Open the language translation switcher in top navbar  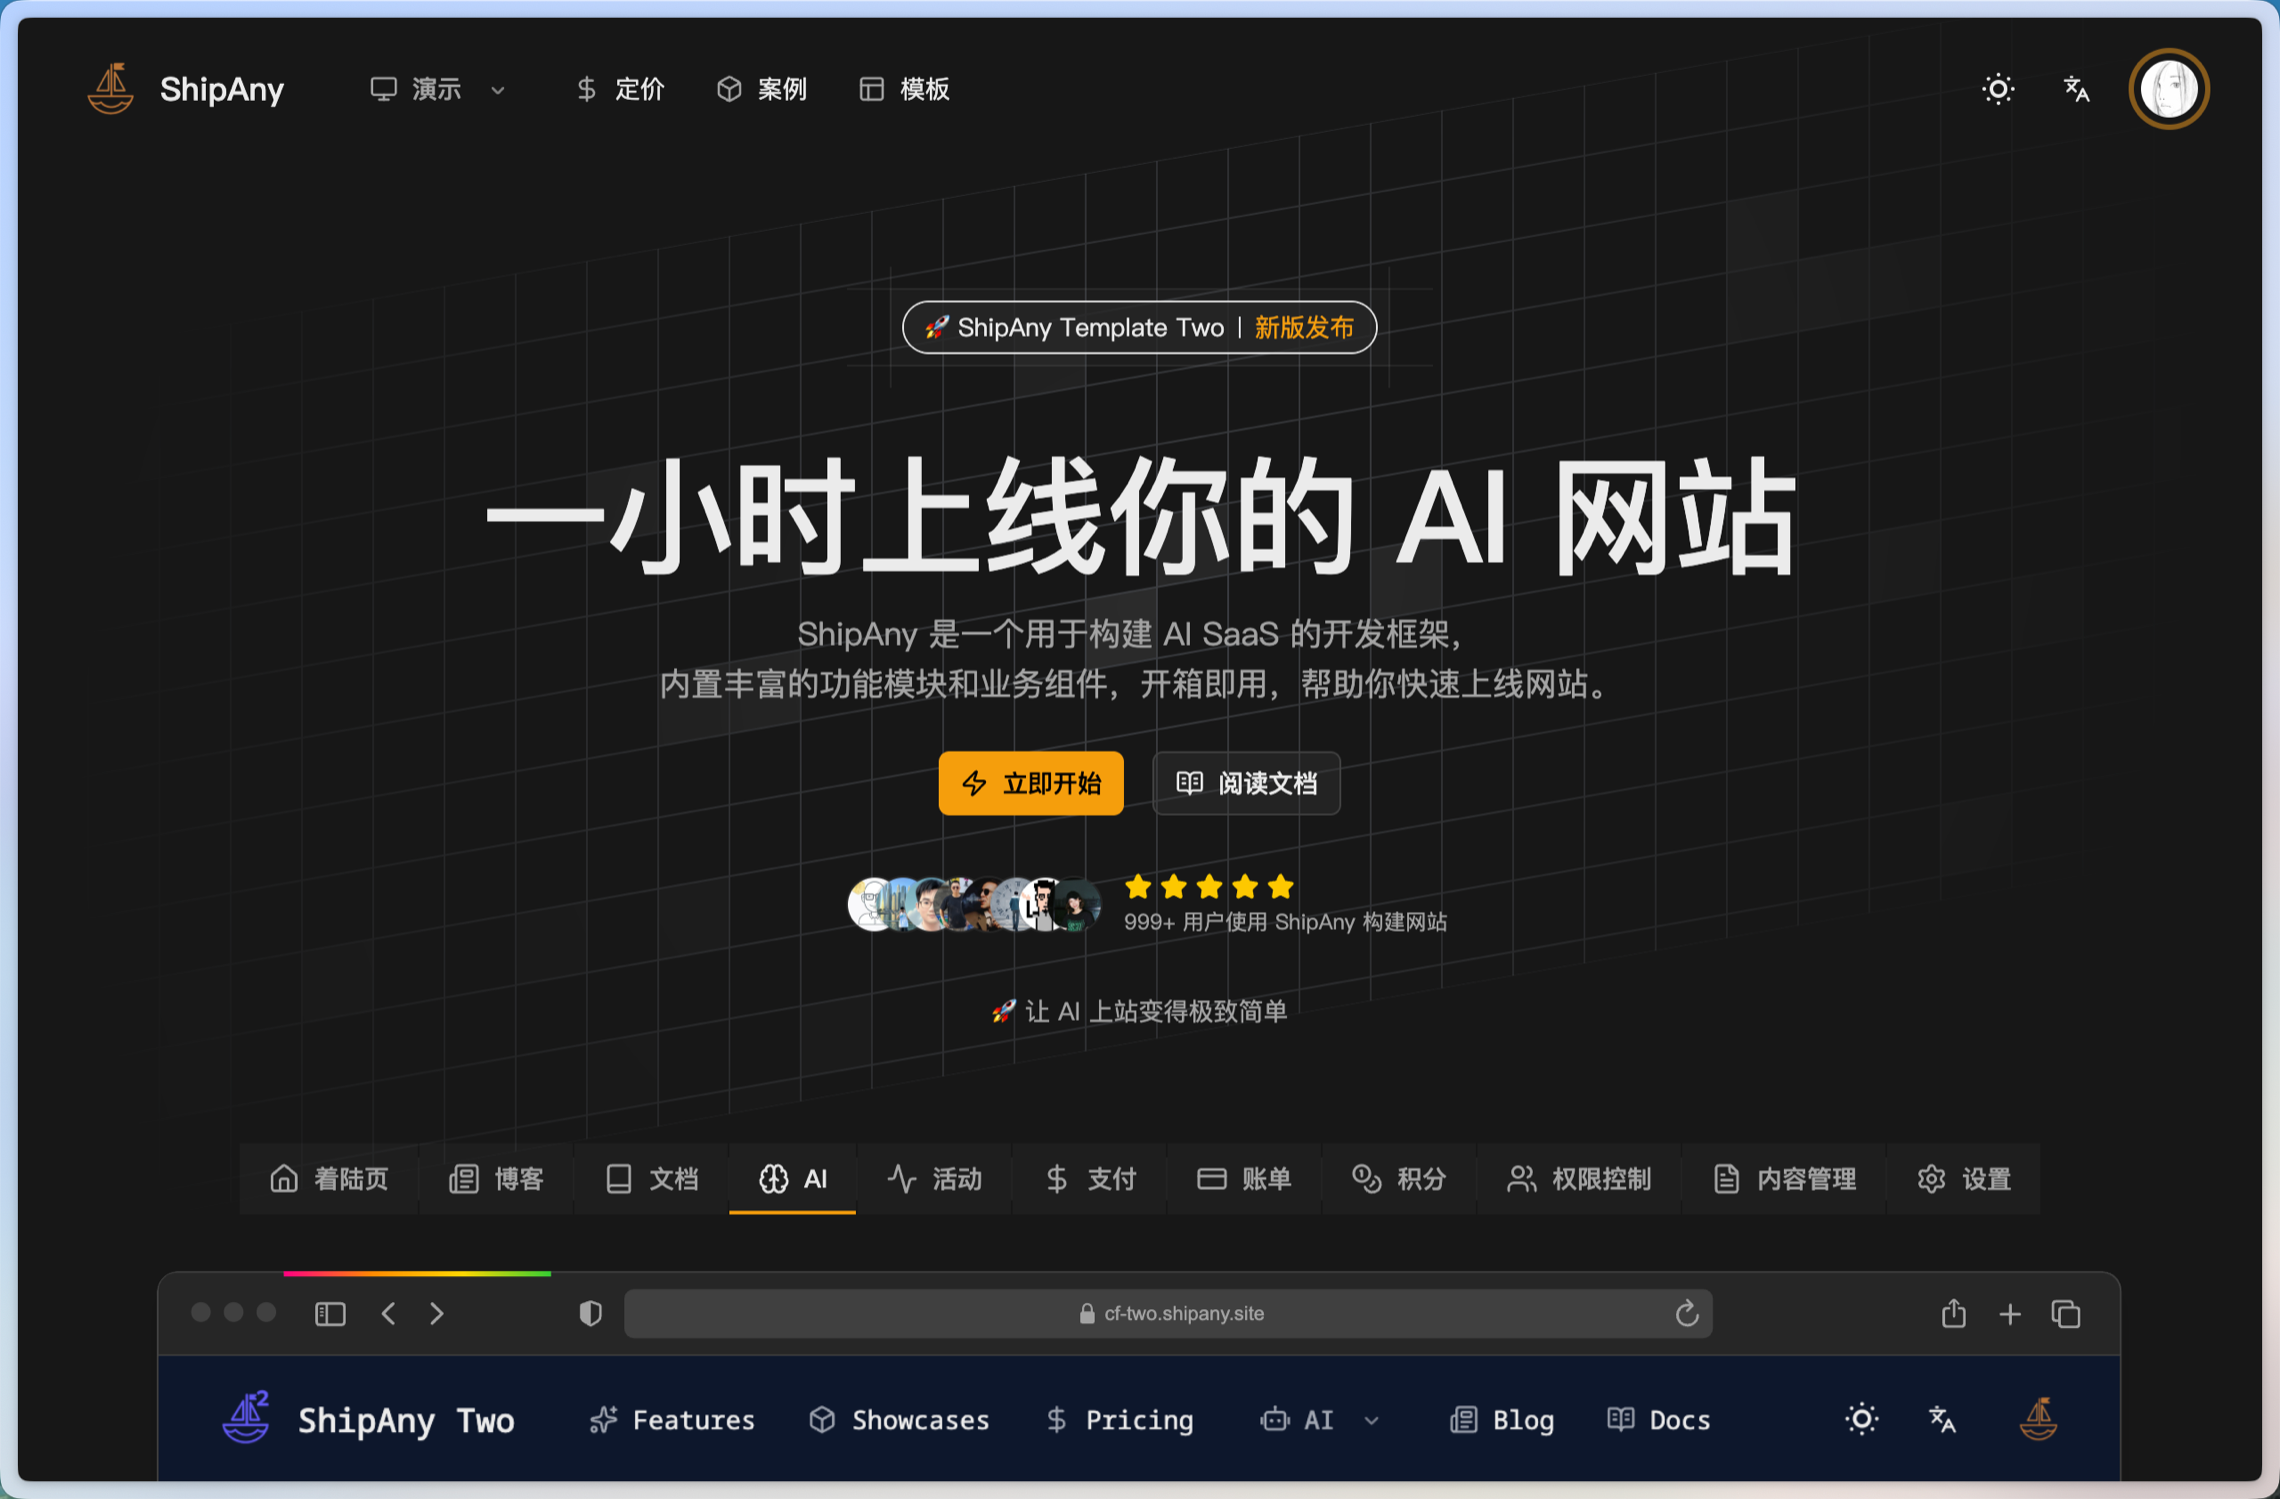point(2076,90)
